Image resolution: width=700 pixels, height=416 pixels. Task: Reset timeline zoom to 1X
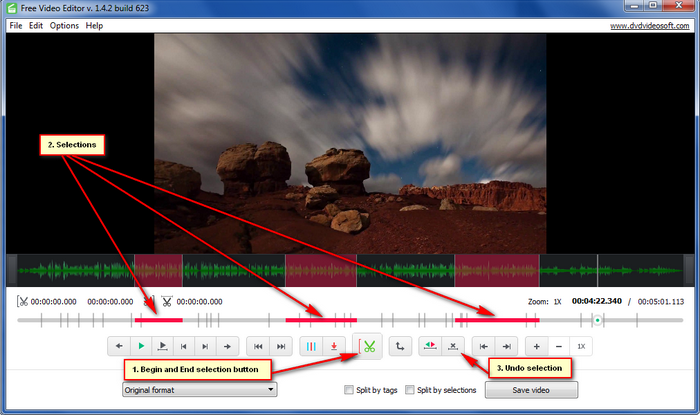click(x=581, y=346)
